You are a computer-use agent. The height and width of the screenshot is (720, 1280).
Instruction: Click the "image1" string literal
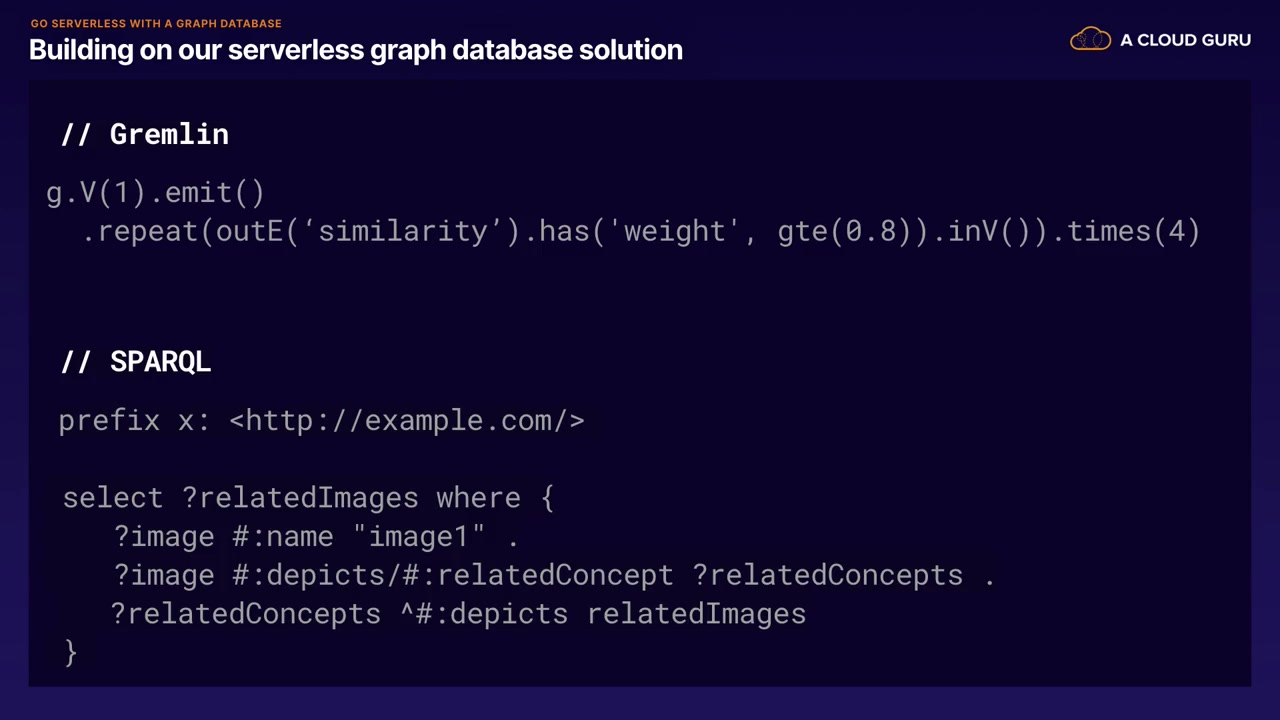click(x=419, y=537)
